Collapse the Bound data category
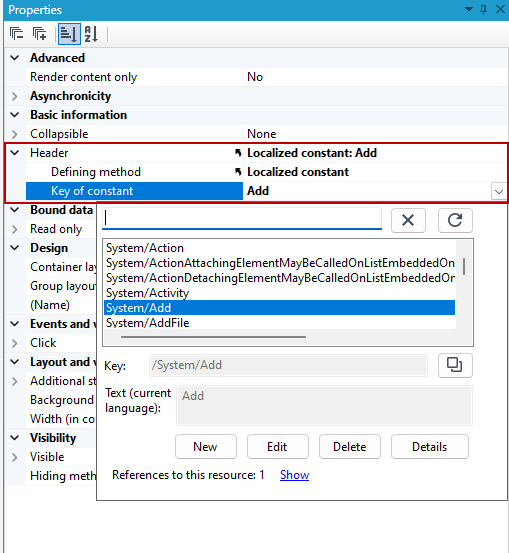 [14, 210]
